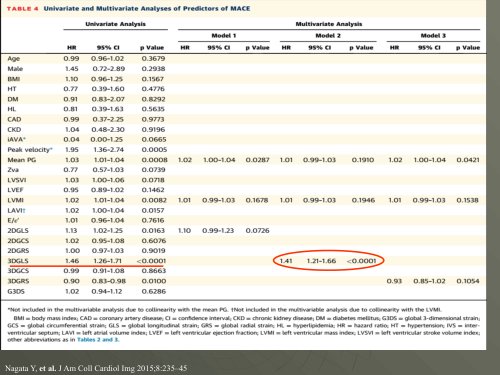Click the 'Model 2' header
This screenshot has width=500, height=375.
click(x=328, y=36)
